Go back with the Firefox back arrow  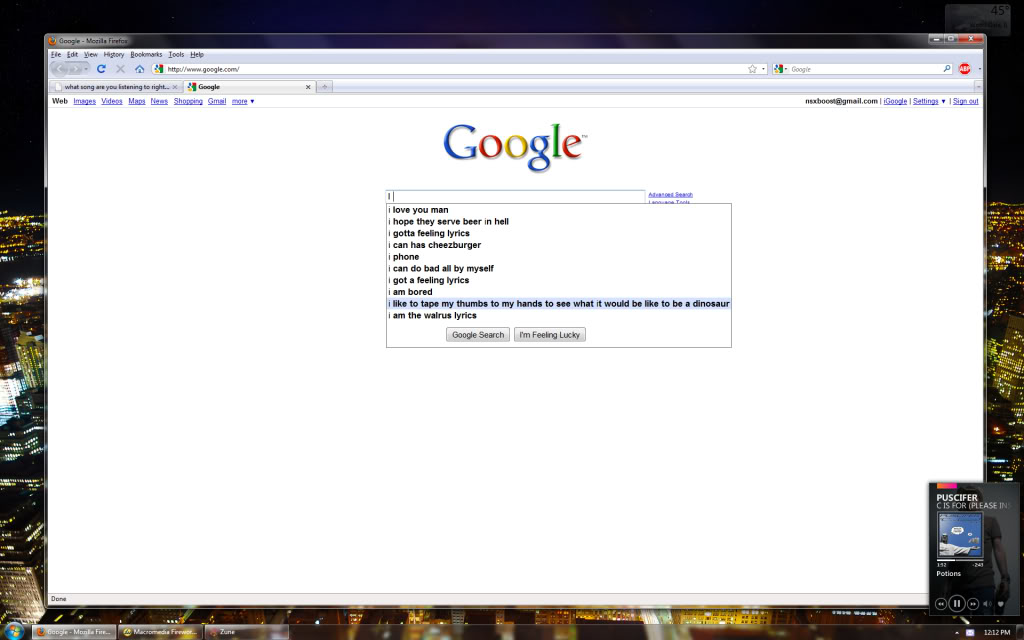tap(59, 69)
